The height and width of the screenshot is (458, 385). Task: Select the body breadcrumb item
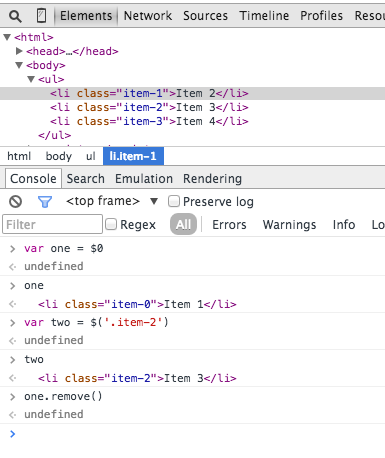(59, 156)
